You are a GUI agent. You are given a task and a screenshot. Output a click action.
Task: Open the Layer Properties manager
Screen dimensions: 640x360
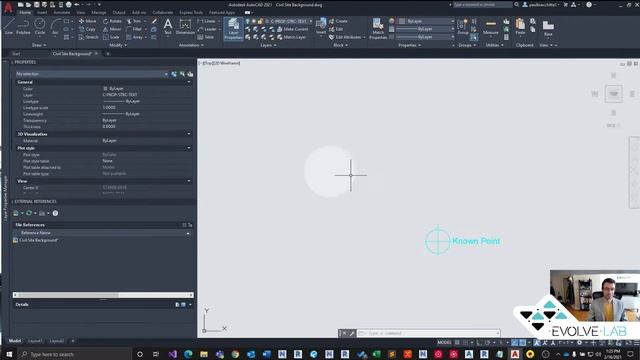coord(233,29)
